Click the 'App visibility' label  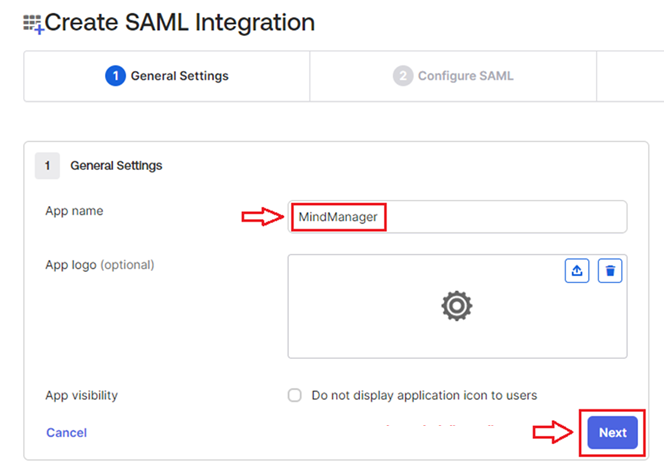click(x=81, y=395)
